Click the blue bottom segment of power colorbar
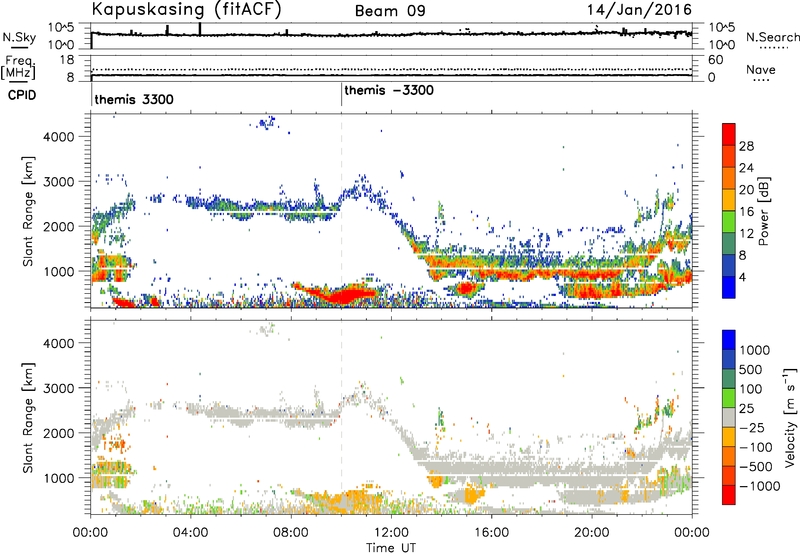 (x=729, y=287)
